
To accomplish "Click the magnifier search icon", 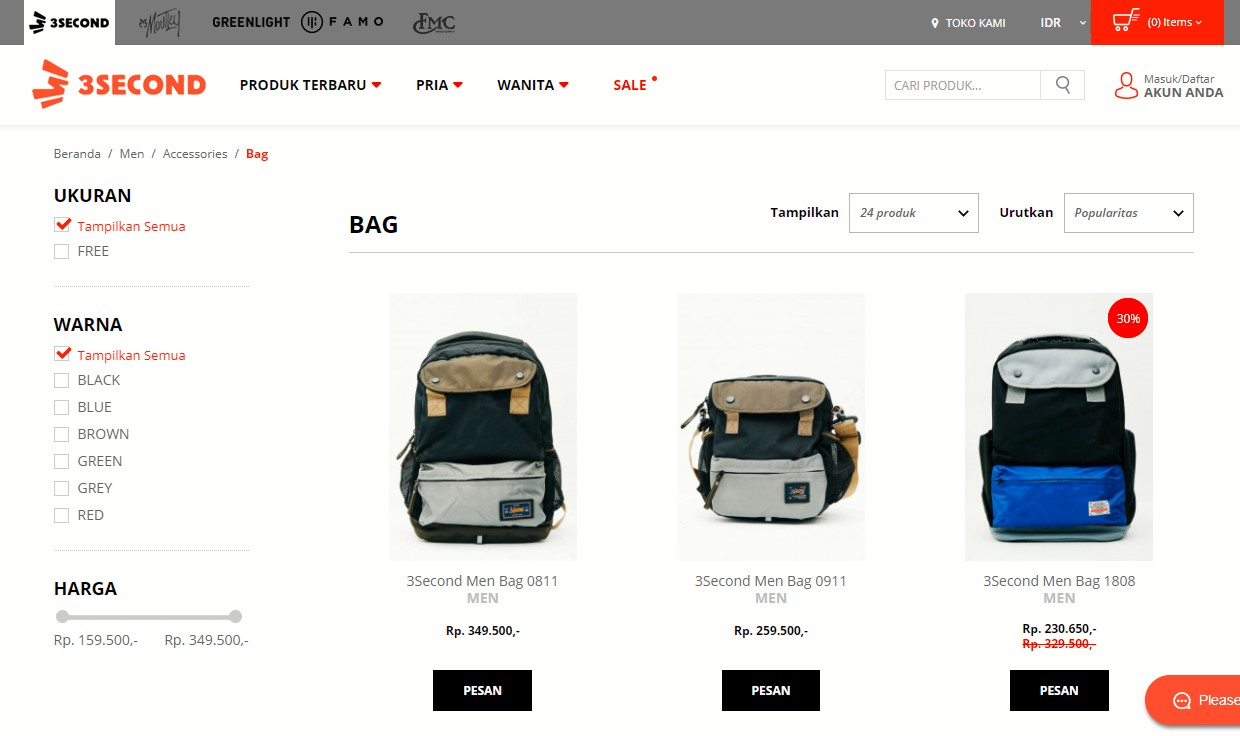I will [x=1063, y=85].
